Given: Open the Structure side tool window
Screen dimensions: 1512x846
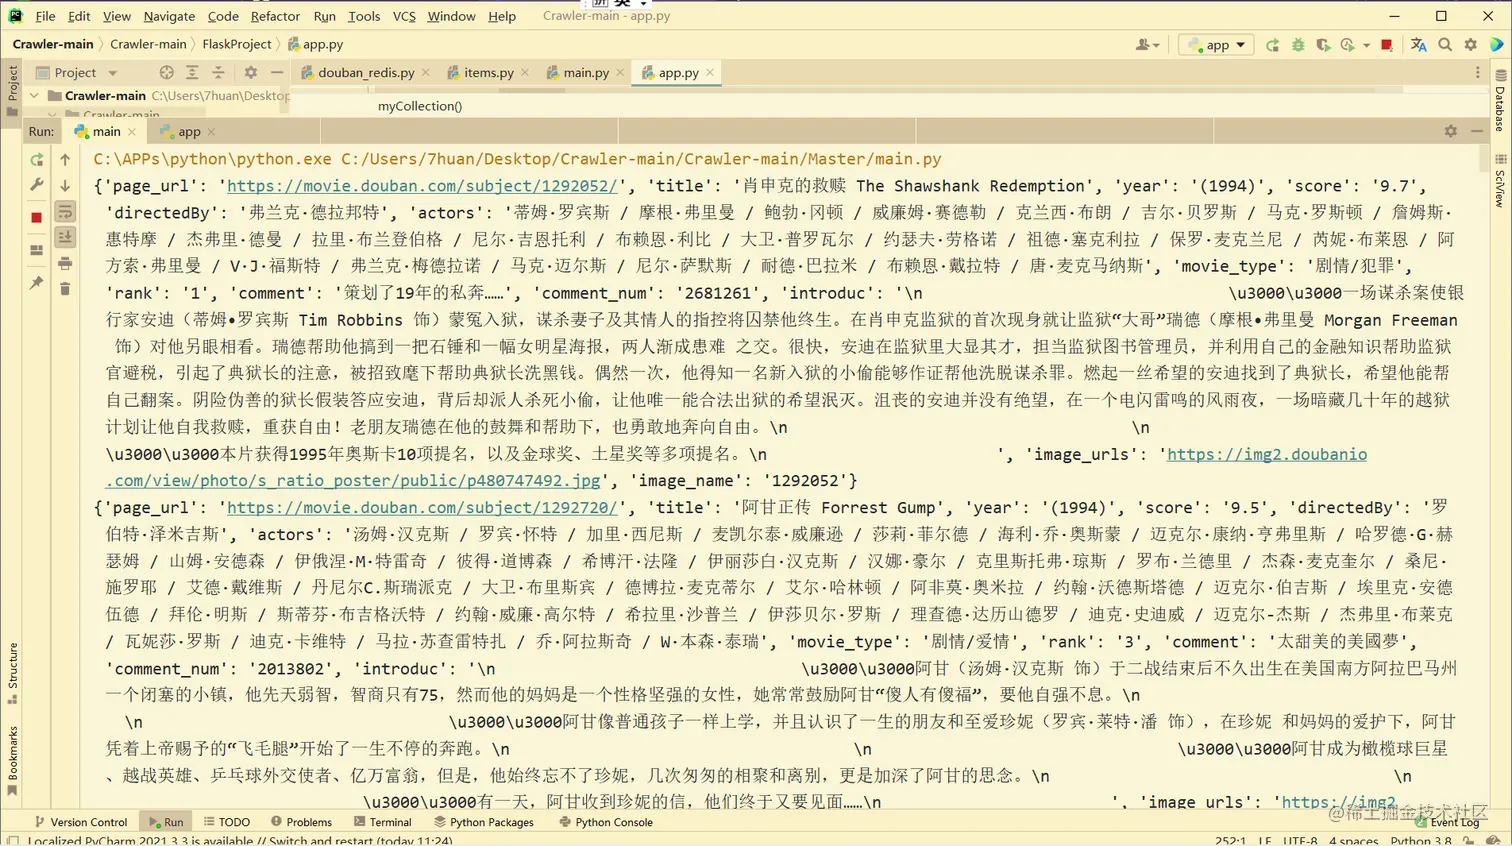Looking at the screenshot, I should (x=12, y=673).
